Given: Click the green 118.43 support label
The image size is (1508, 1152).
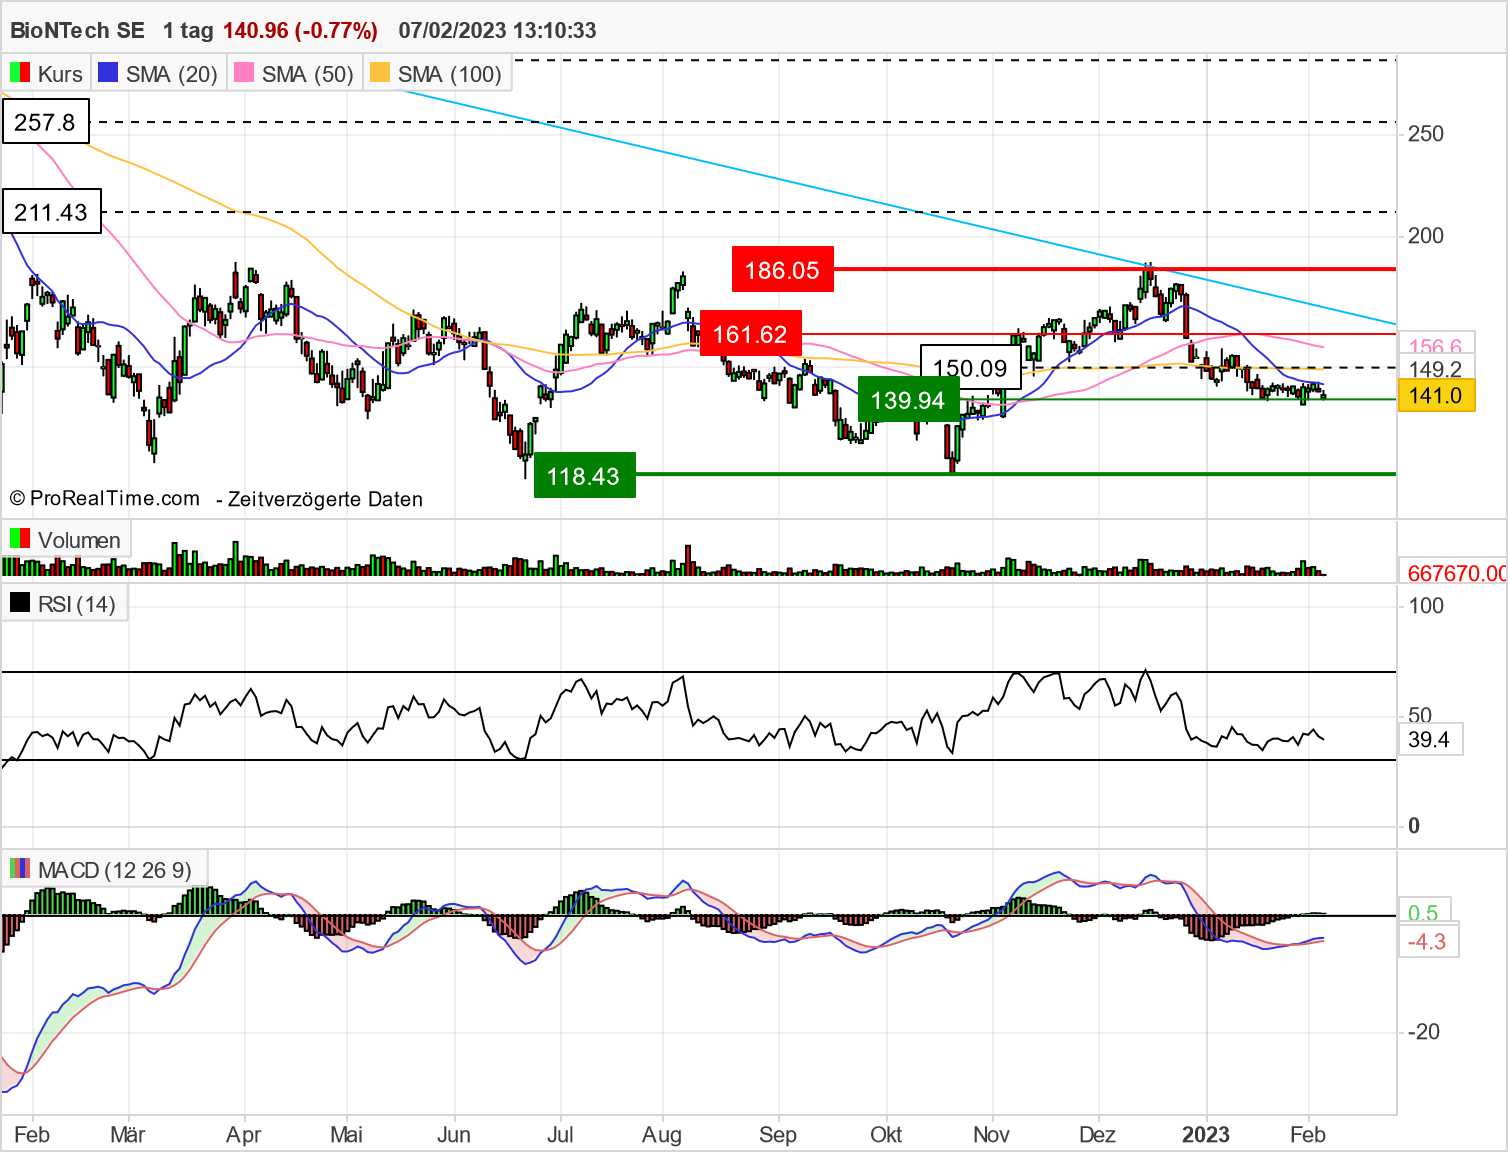Looking at the screenshot, I should tap(584, 475).
